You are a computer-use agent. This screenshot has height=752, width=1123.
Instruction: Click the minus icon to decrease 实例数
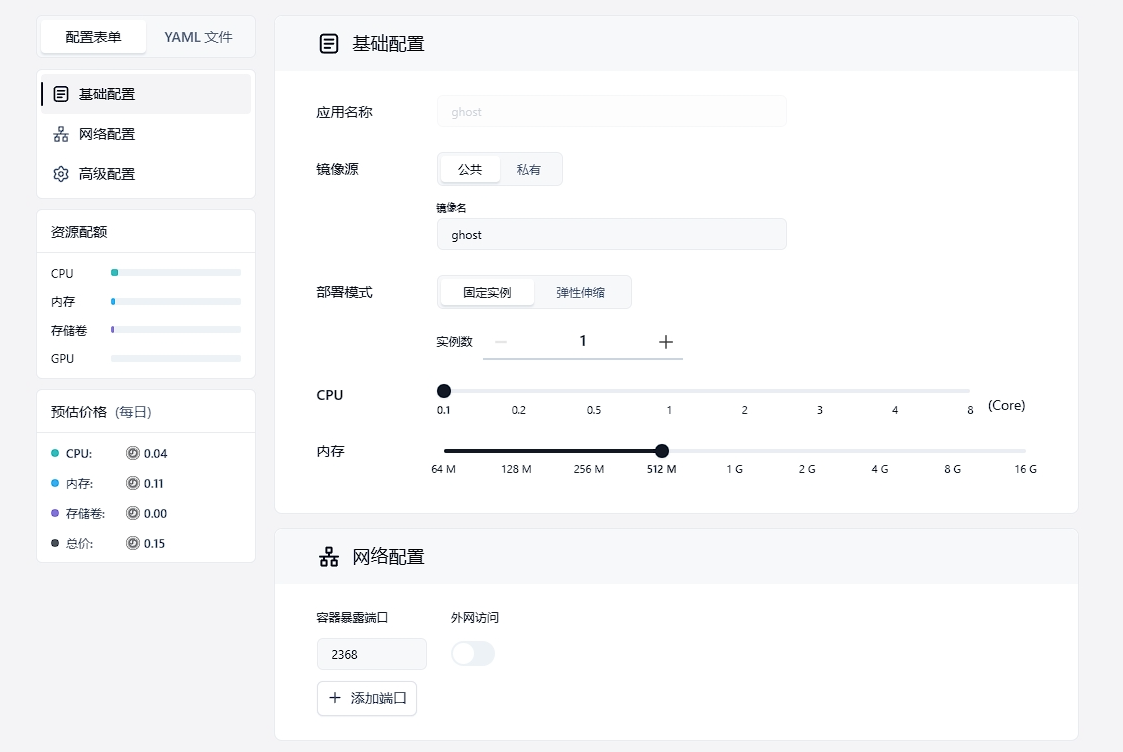point(501,342)
